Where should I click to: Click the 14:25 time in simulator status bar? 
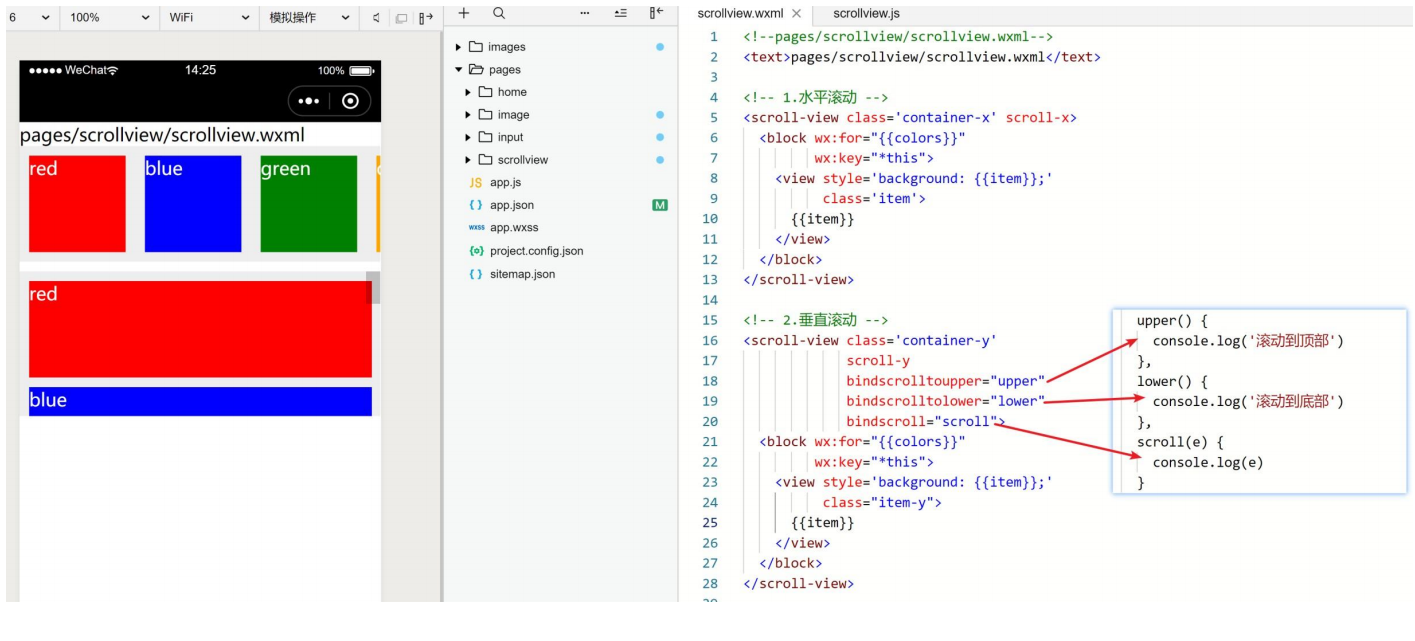[200, 70]
